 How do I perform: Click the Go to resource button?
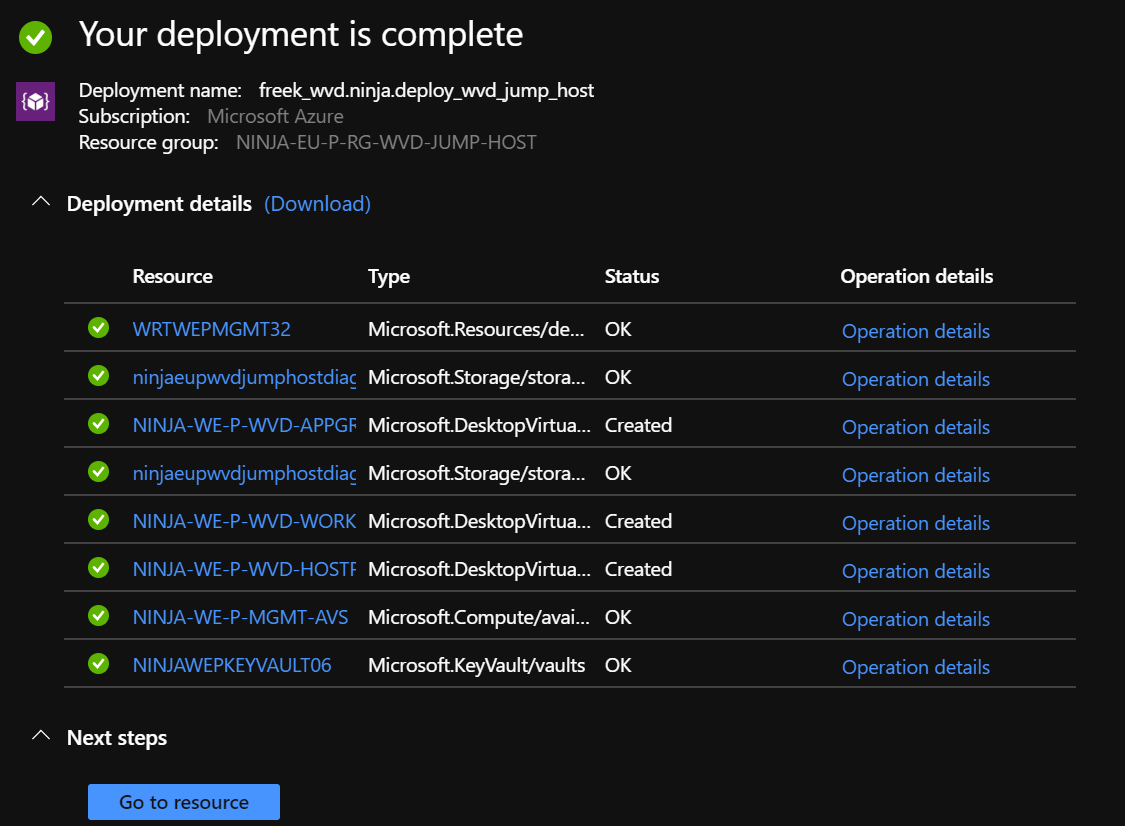184,802
